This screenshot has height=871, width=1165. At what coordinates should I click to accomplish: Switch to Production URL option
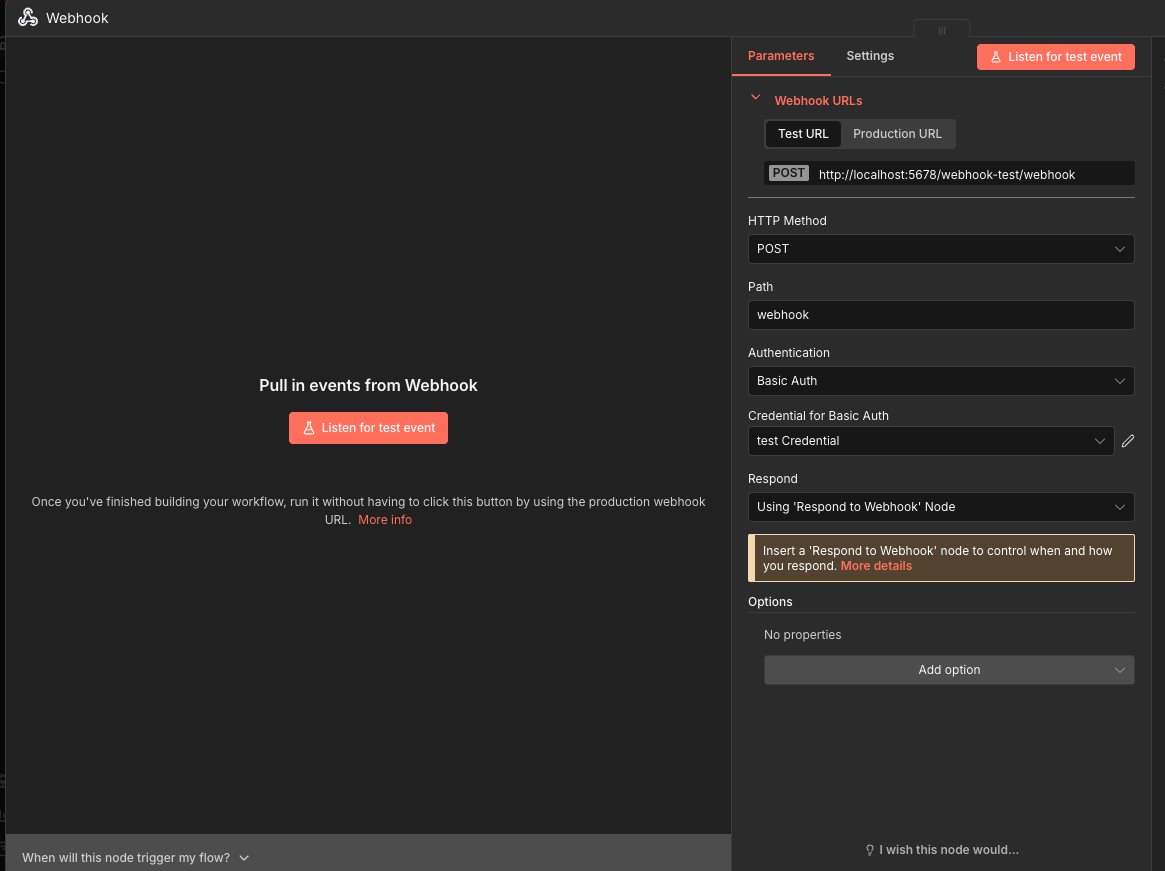tap(897, 134)
